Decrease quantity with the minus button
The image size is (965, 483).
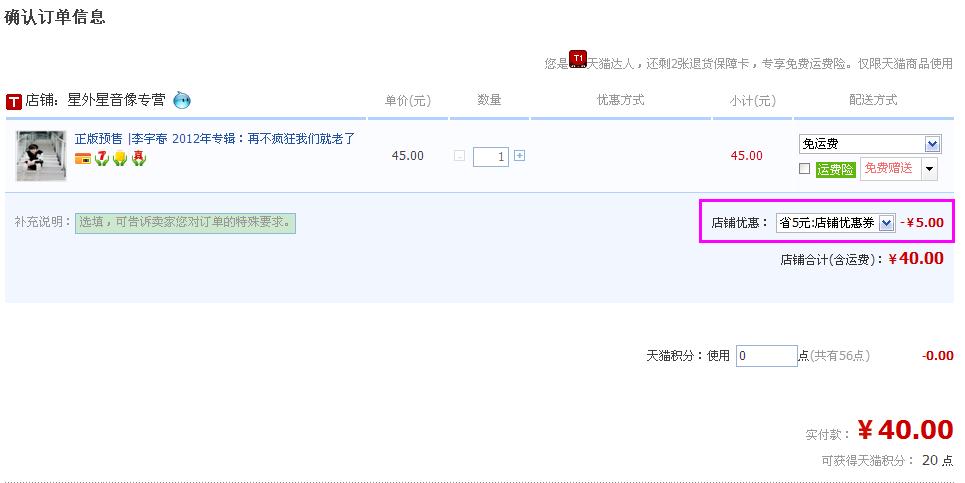459,156
